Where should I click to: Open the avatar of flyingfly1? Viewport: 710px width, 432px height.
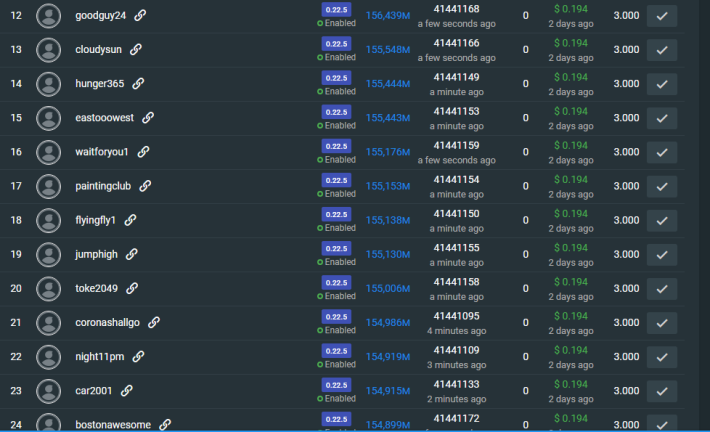click(x=48, y=221)
